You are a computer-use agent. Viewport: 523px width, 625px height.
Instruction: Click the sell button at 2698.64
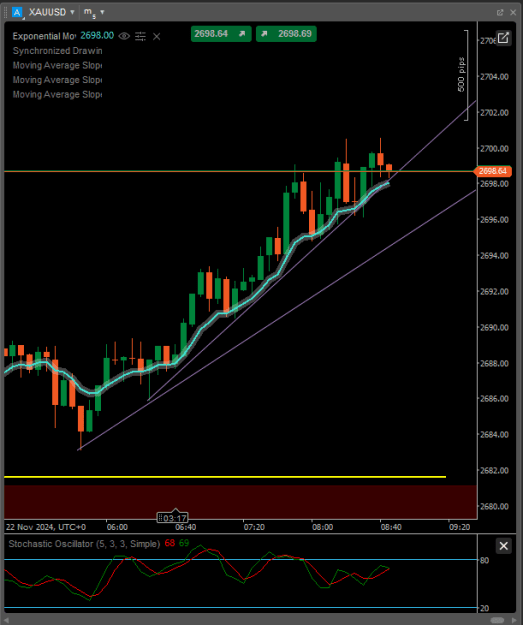tap(221, 34)
